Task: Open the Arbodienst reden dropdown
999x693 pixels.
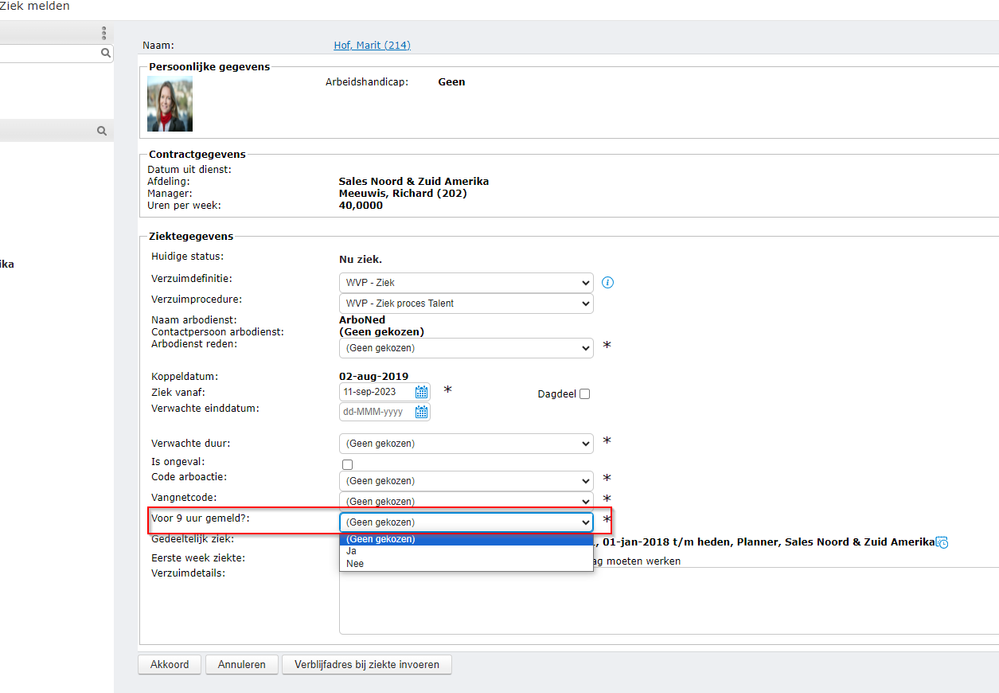Action: tap(466, 348)
